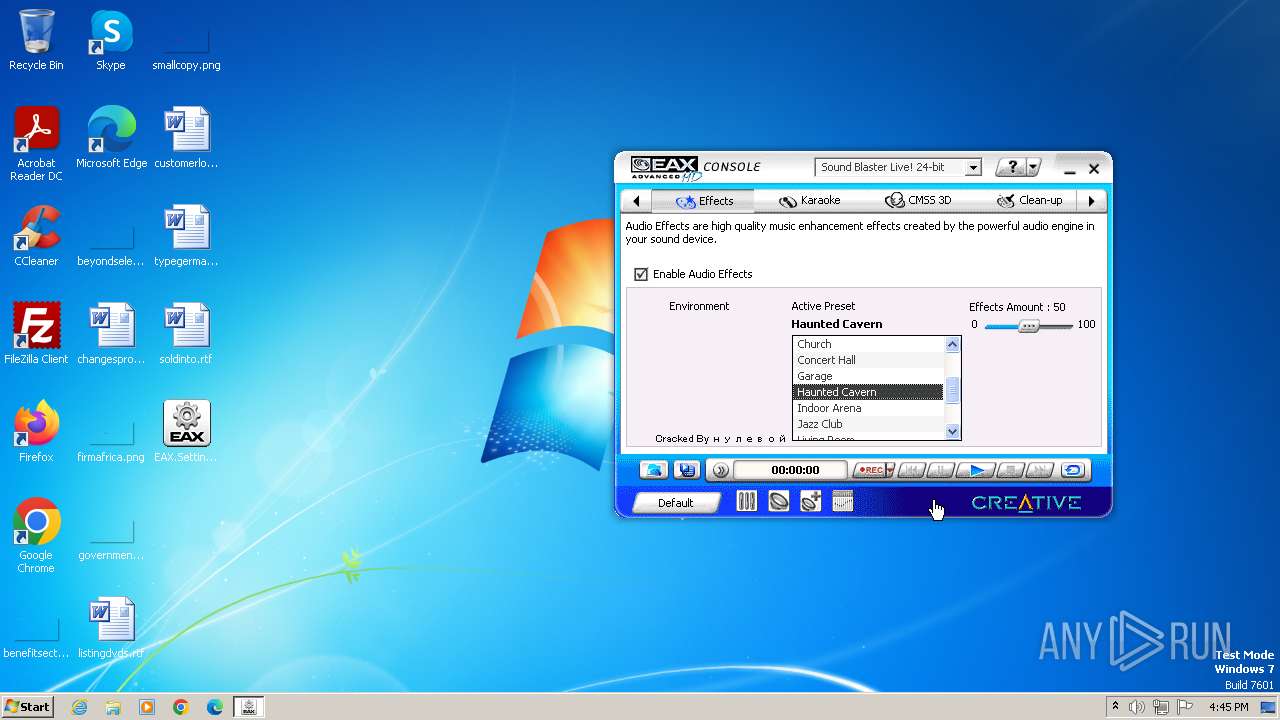The image size is (1280, 720).
Task: Expand the help button dropdown arrow
Action: 1034,167
